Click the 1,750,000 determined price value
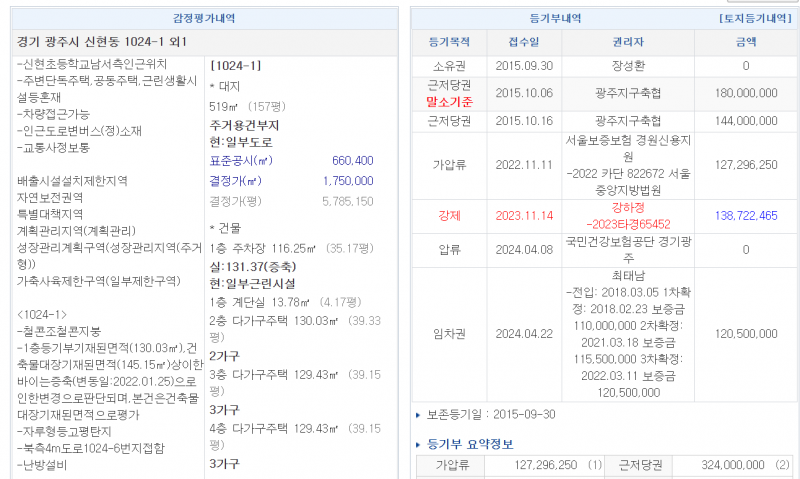The height and width of the screenshot is (479, 800). pos(349,180)
